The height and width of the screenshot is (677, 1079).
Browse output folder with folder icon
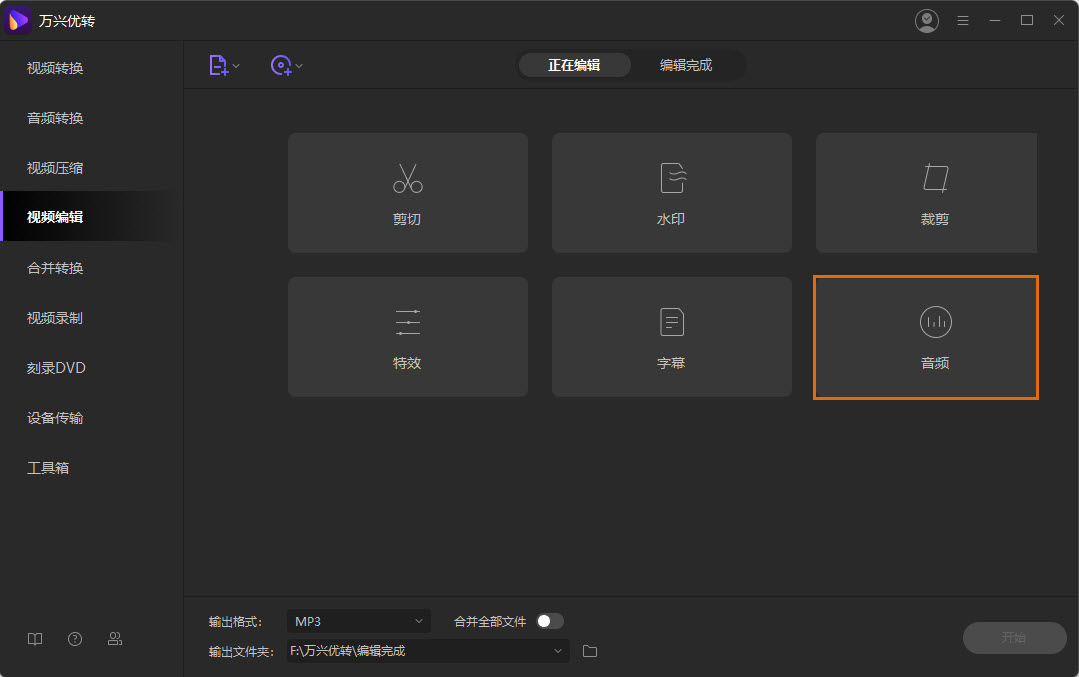(590, 651)
